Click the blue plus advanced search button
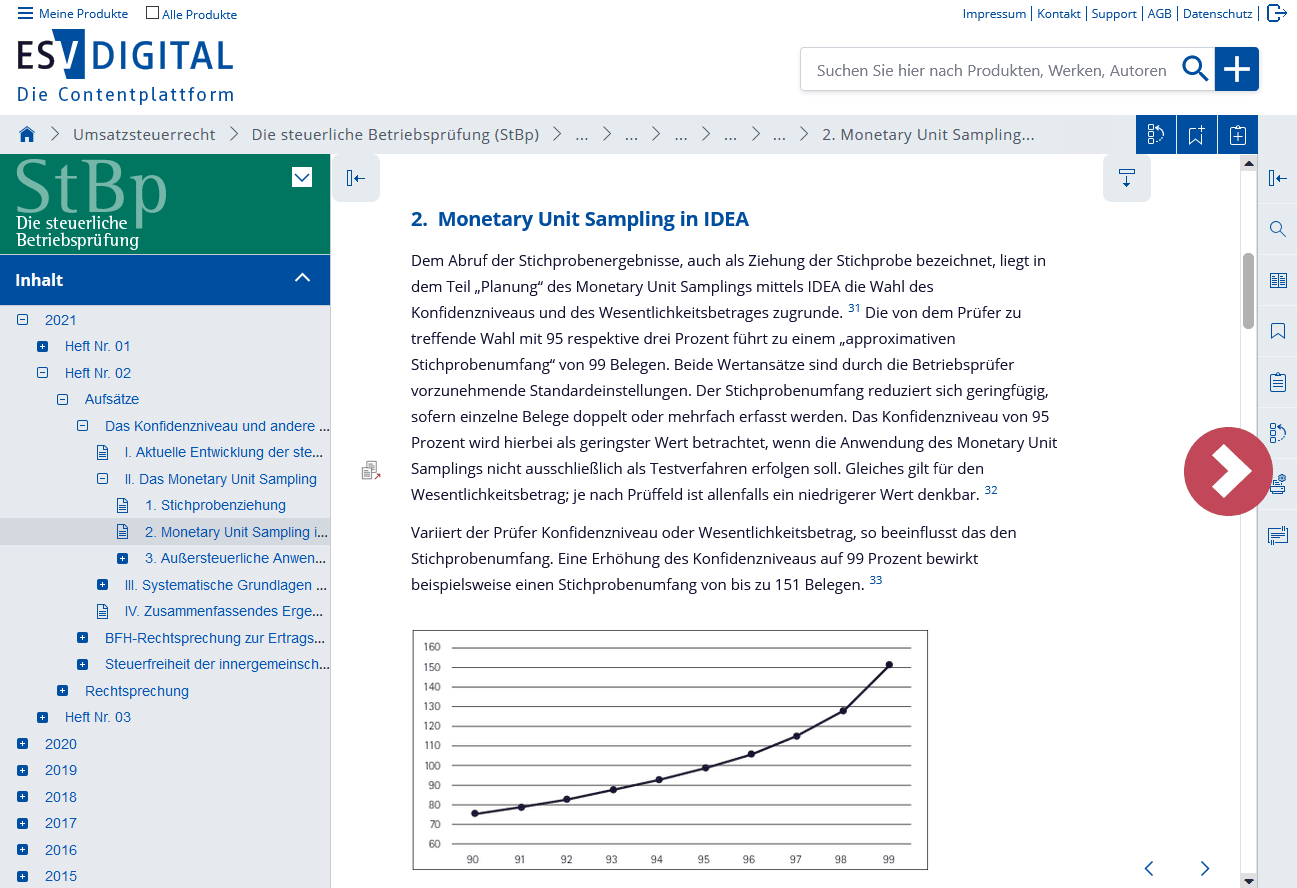This screenshot has height=888, width=1297. (x=1237, y=69)
